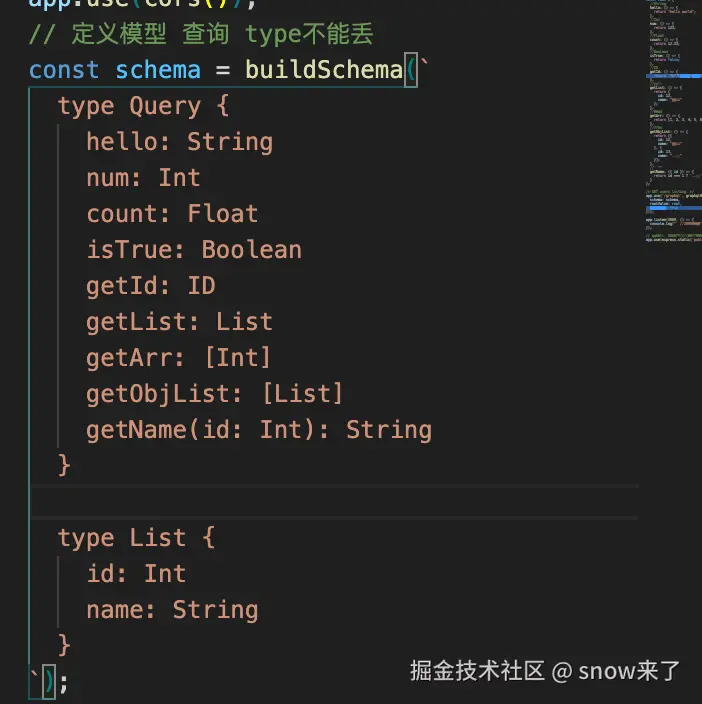Click the type Query declaration

tap(144, 106)
